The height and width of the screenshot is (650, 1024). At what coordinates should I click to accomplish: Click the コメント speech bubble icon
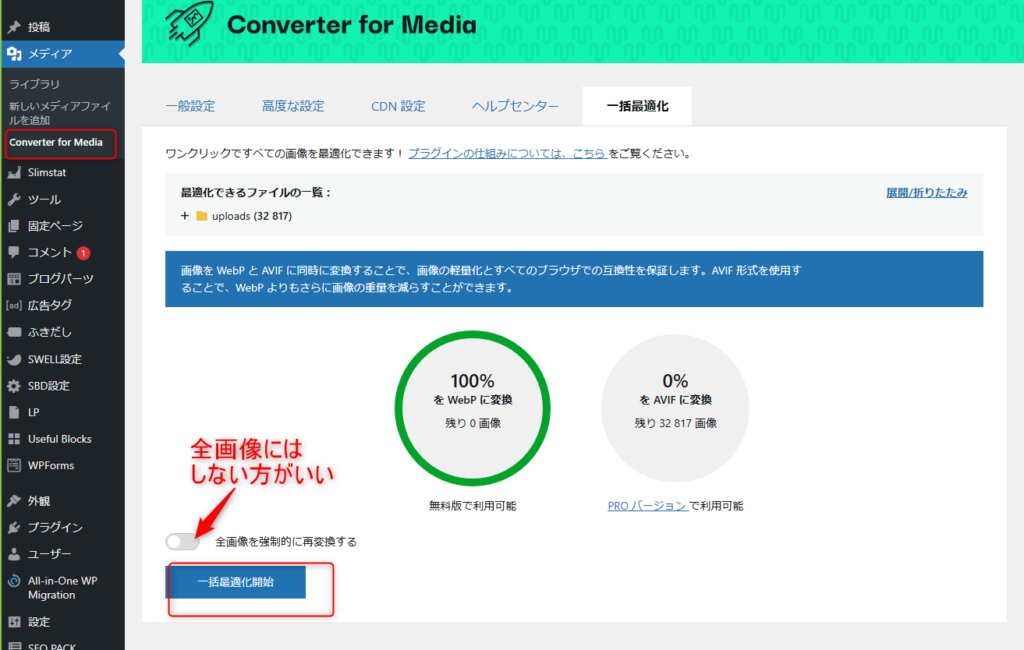click(x=14, y=252)
